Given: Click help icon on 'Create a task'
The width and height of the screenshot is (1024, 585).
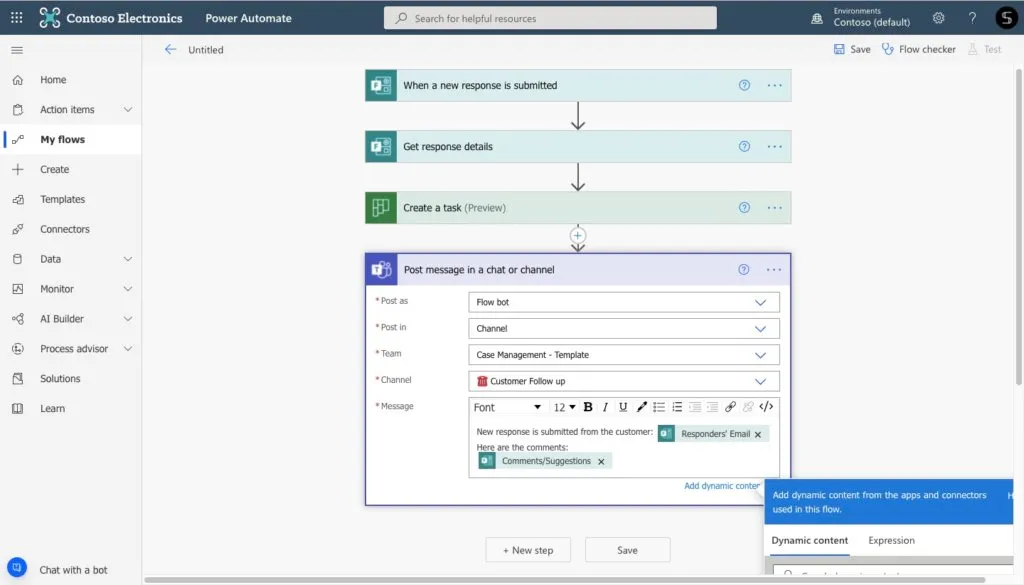Looking at the screenshot, I should pyautogui.click(x=744, y=208).
